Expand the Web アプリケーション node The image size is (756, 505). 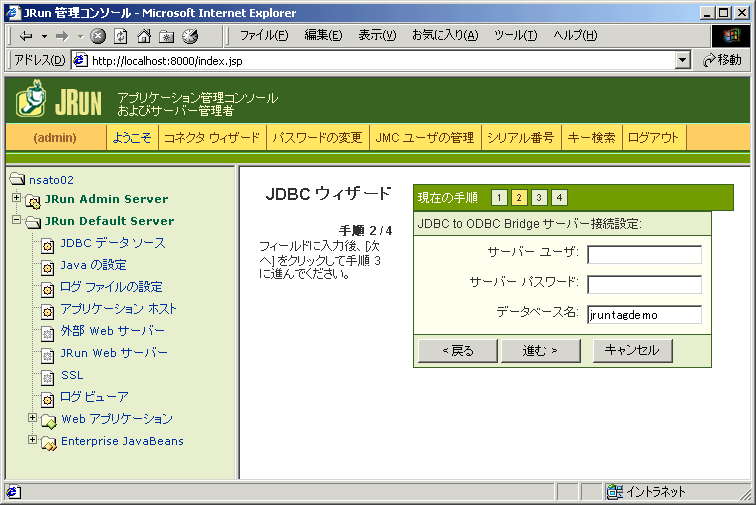[32, 418]
